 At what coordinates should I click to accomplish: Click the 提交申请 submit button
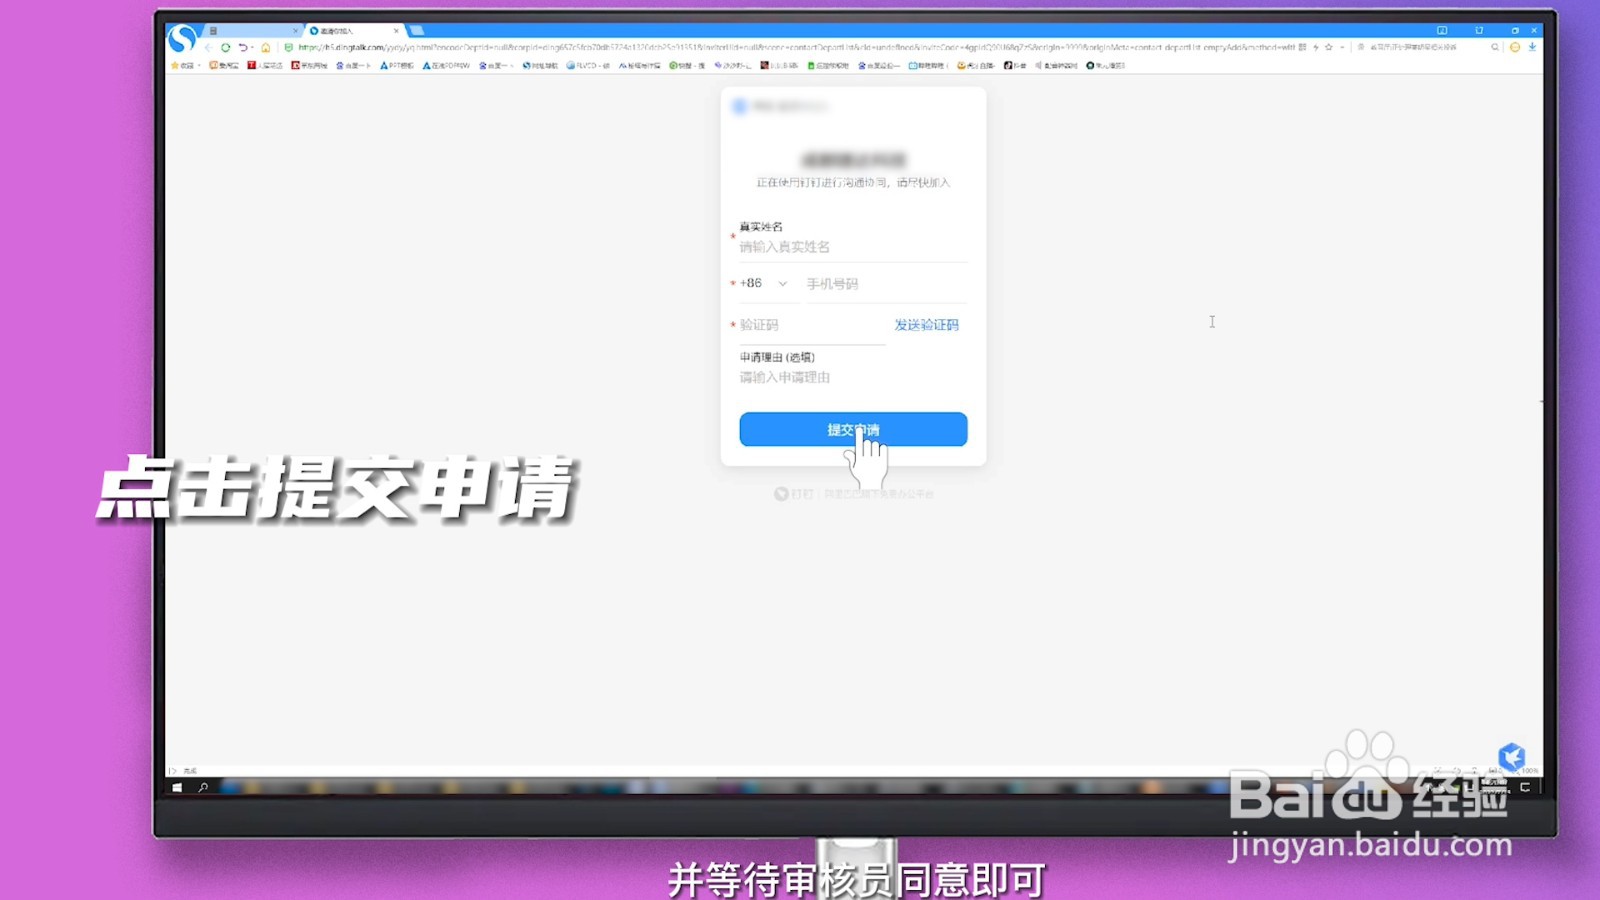pos(852,428)
